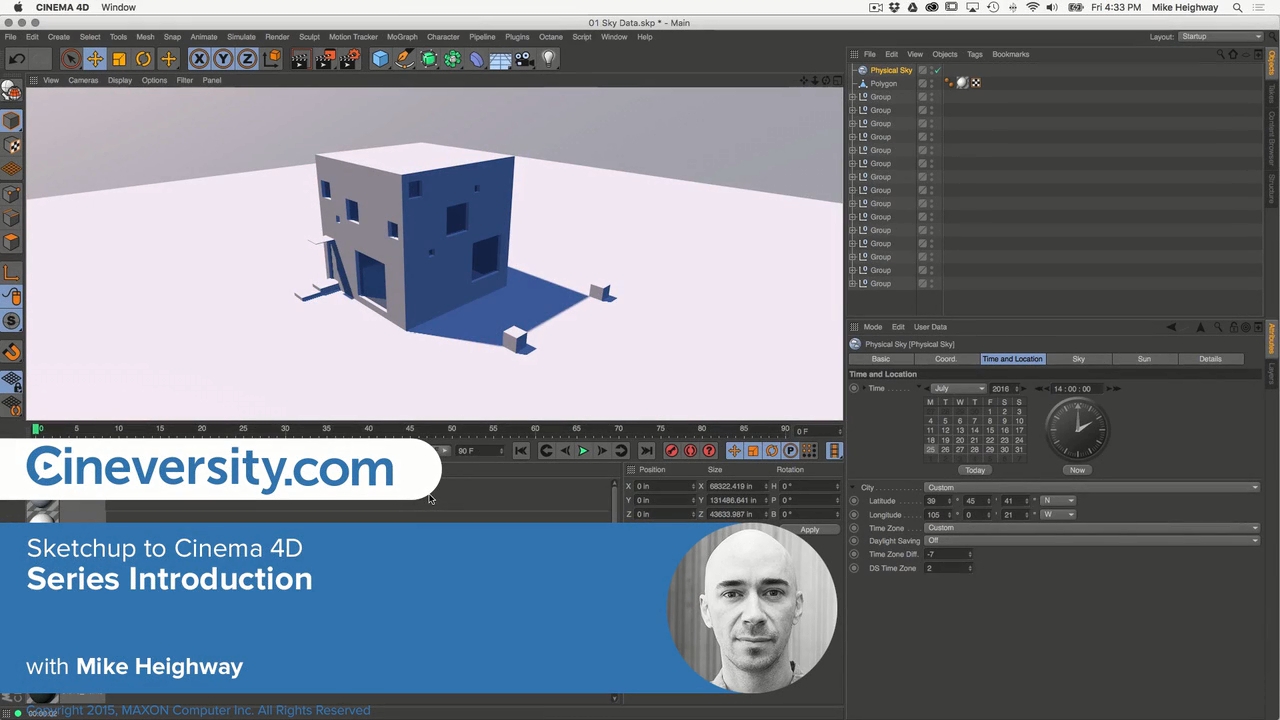Switch to the Details tab
Image resolution: width=1280 pixels, height=720 pixels.
(1210, 359)
